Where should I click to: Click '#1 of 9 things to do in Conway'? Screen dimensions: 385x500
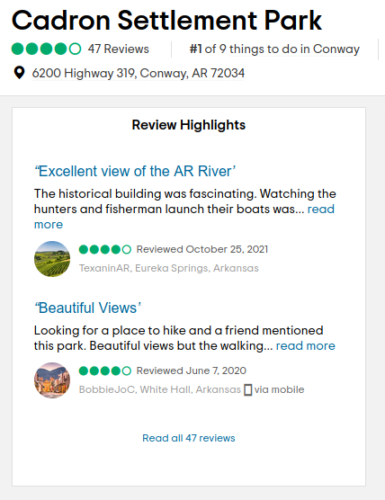click(275, 49)
